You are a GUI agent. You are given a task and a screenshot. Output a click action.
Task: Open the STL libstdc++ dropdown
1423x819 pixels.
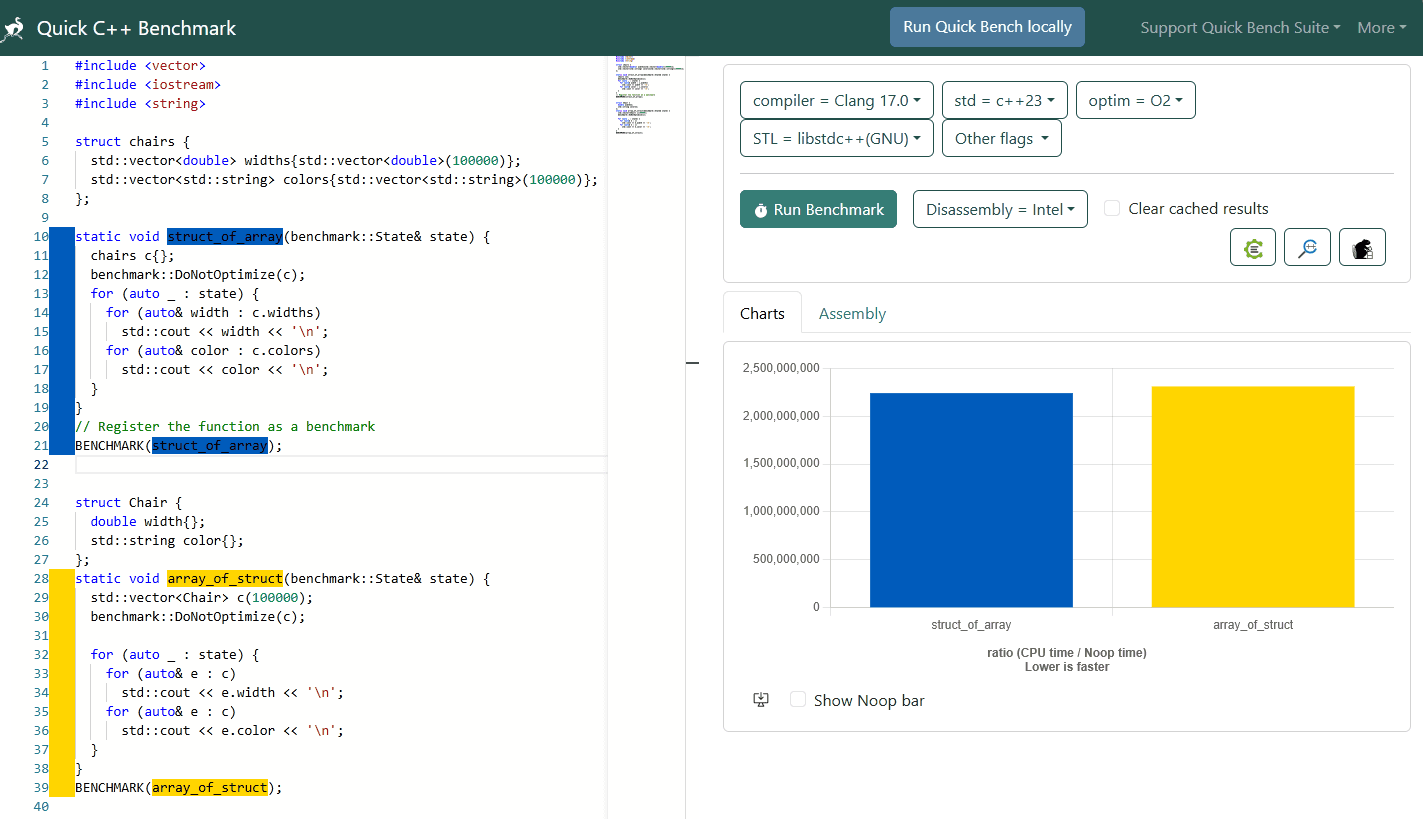coord(836,138)
